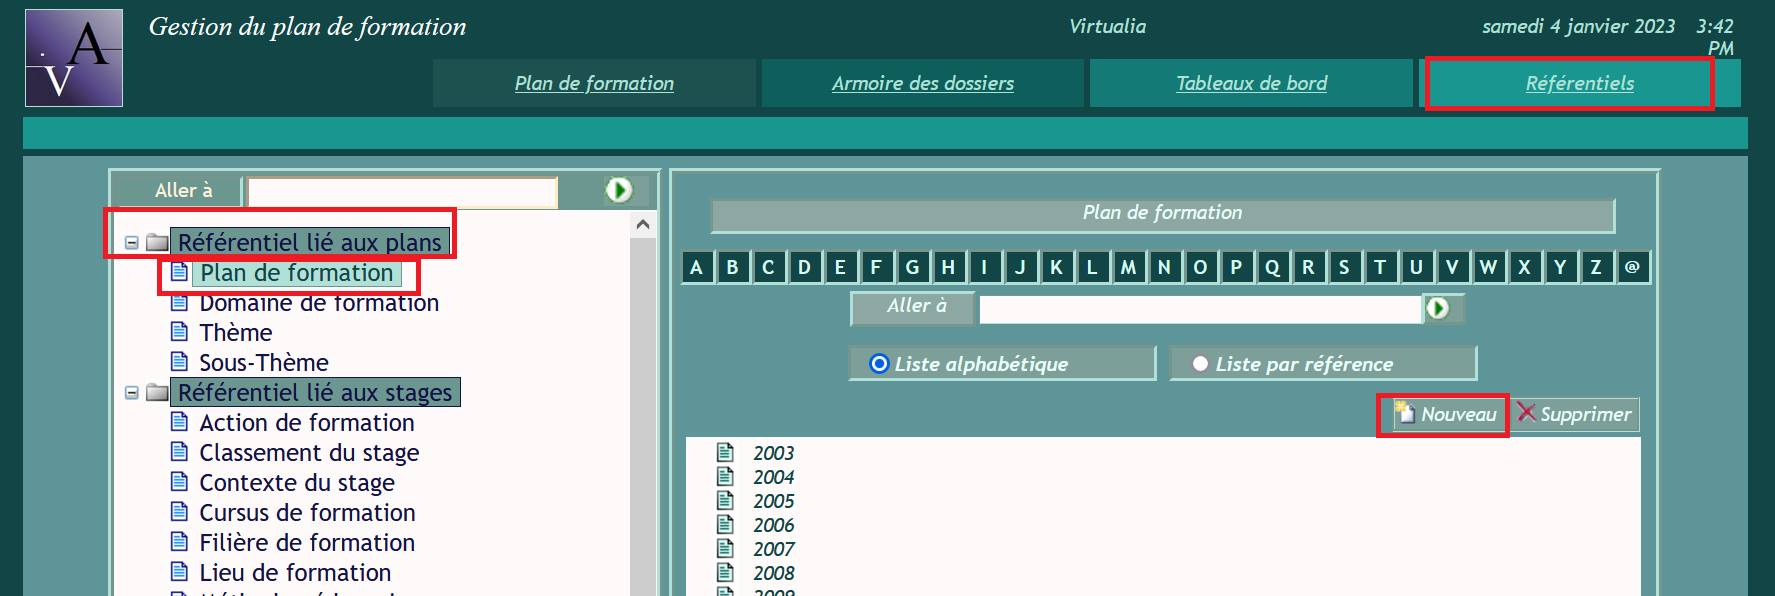
Task: Click the Supprimer red X icon
Action: [1526, 412]
